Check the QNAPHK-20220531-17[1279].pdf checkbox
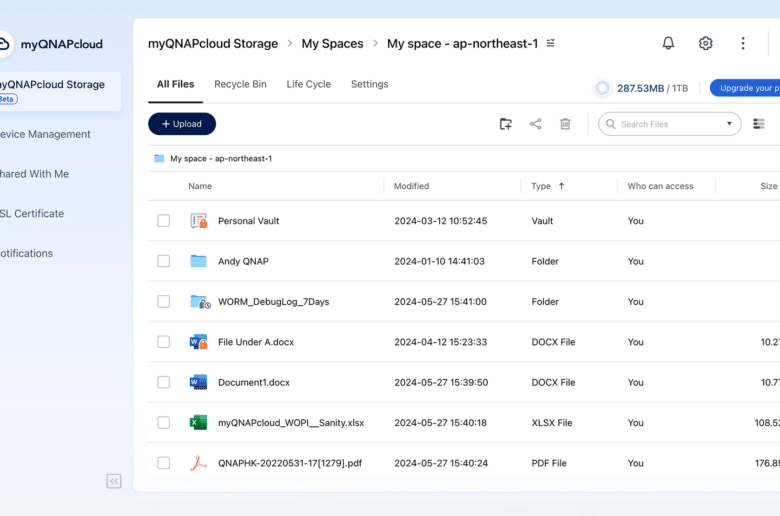The width and height of the screenshot is (780, 516). 164,463
